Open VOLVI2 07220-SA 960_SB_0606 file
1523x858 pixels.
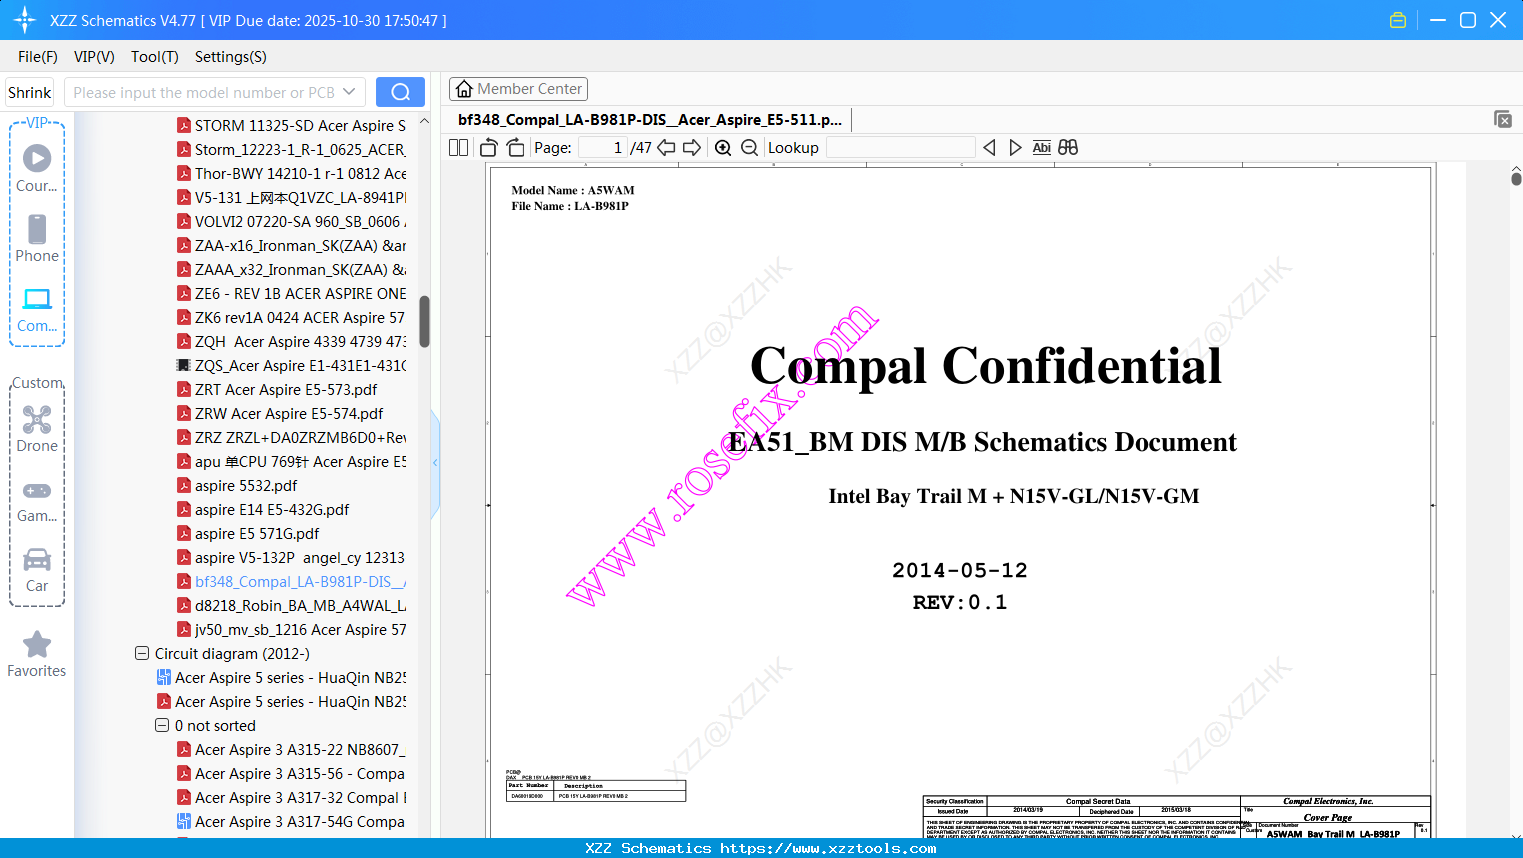coord(291,221)
